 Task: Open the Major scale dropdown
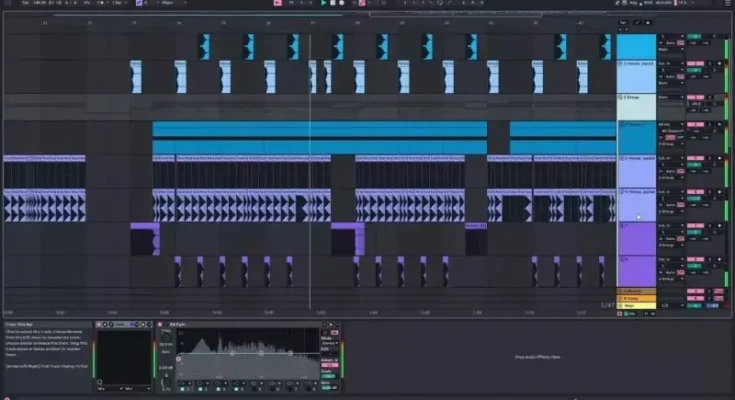(166, 3)
